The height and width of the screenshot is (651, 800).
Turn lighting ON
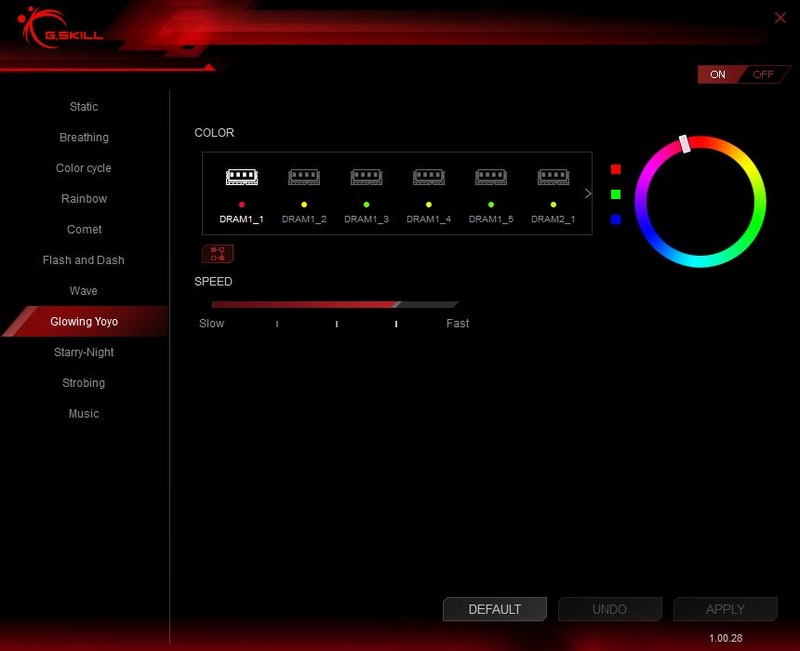coord(717,74)
